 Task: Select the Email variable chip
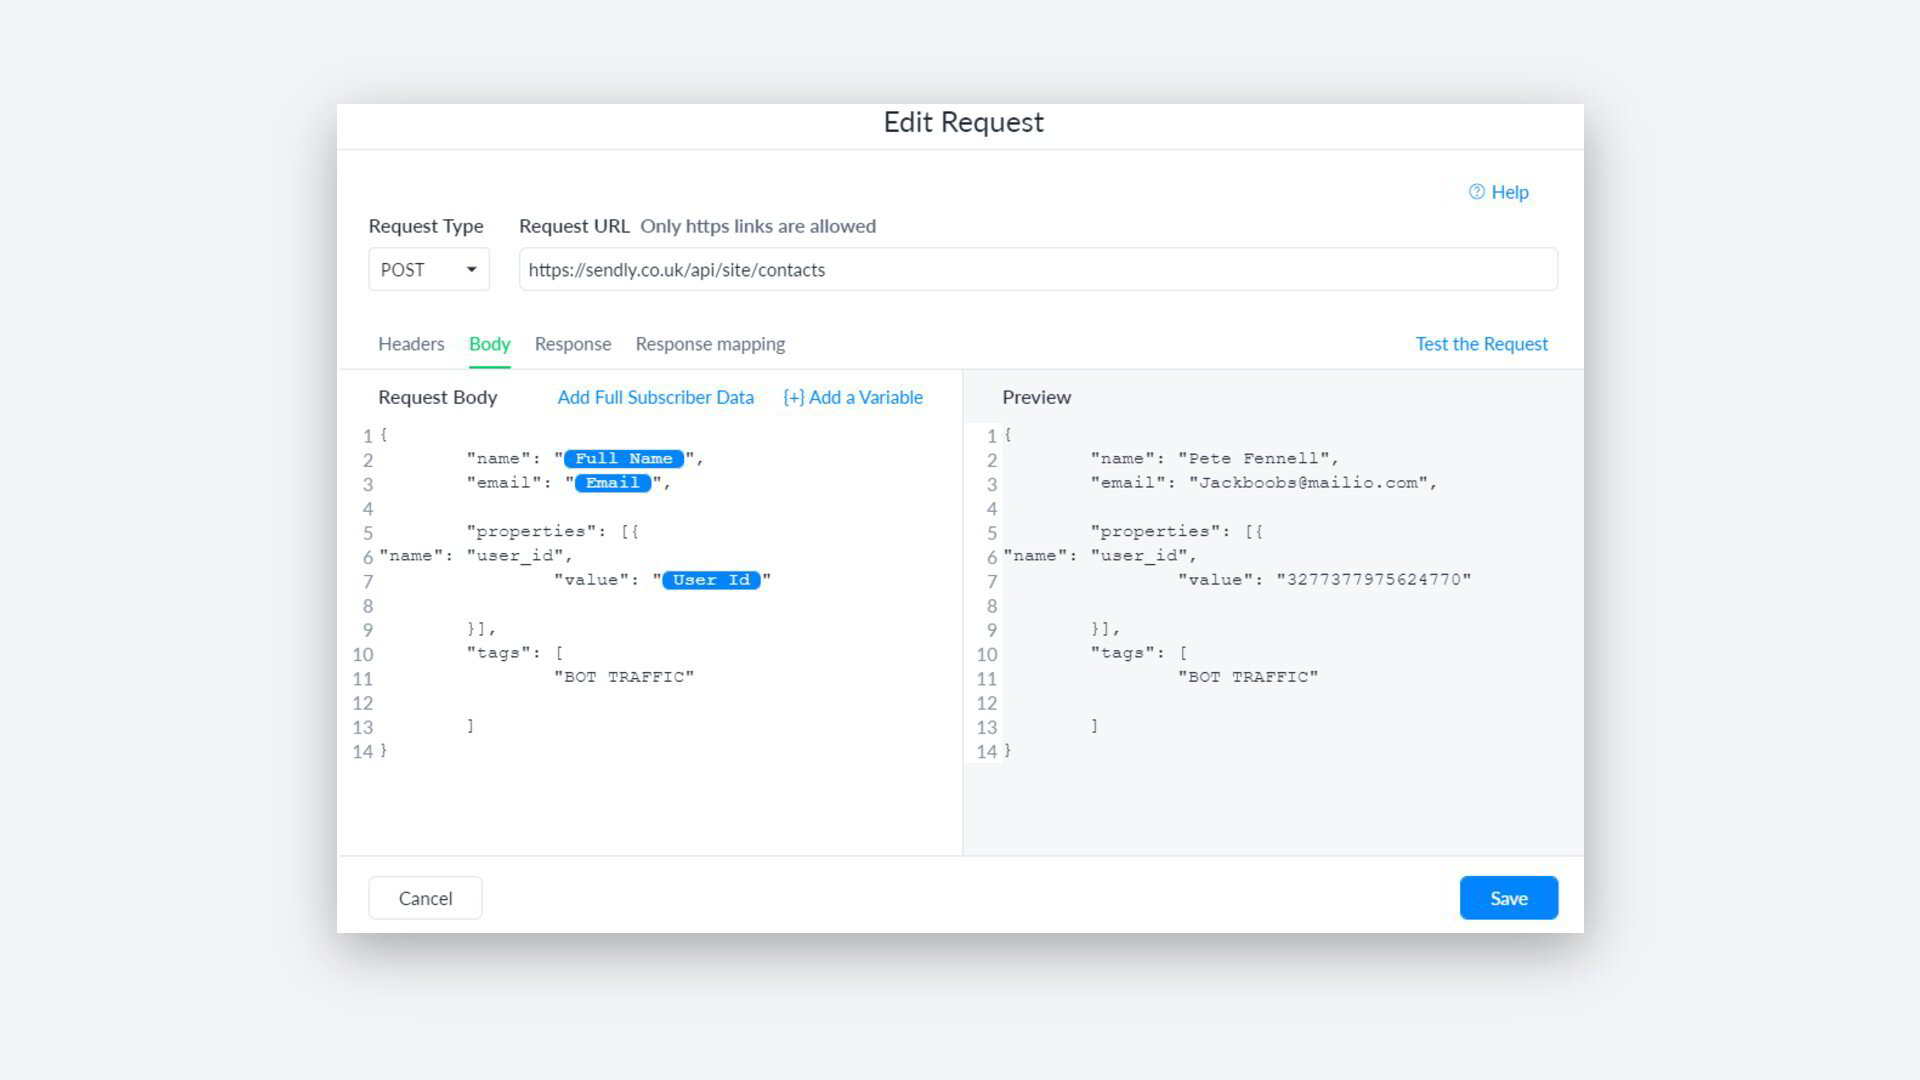click(612, 483)
